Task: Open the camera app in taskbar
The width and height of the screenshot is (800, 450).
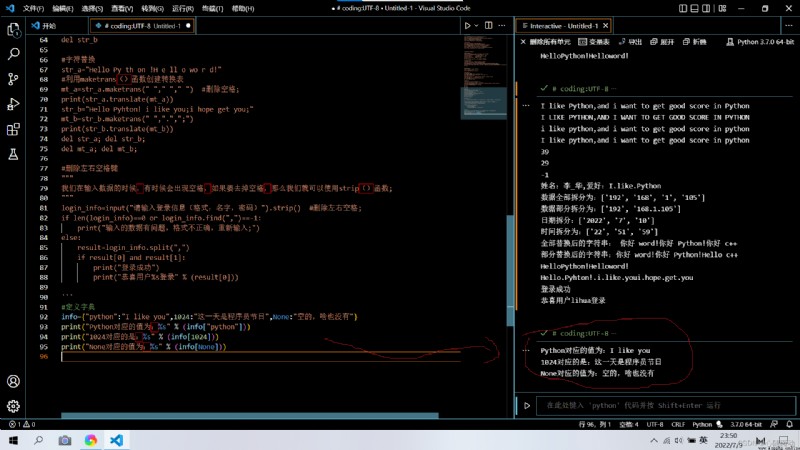Action: [x=65, y=440]
